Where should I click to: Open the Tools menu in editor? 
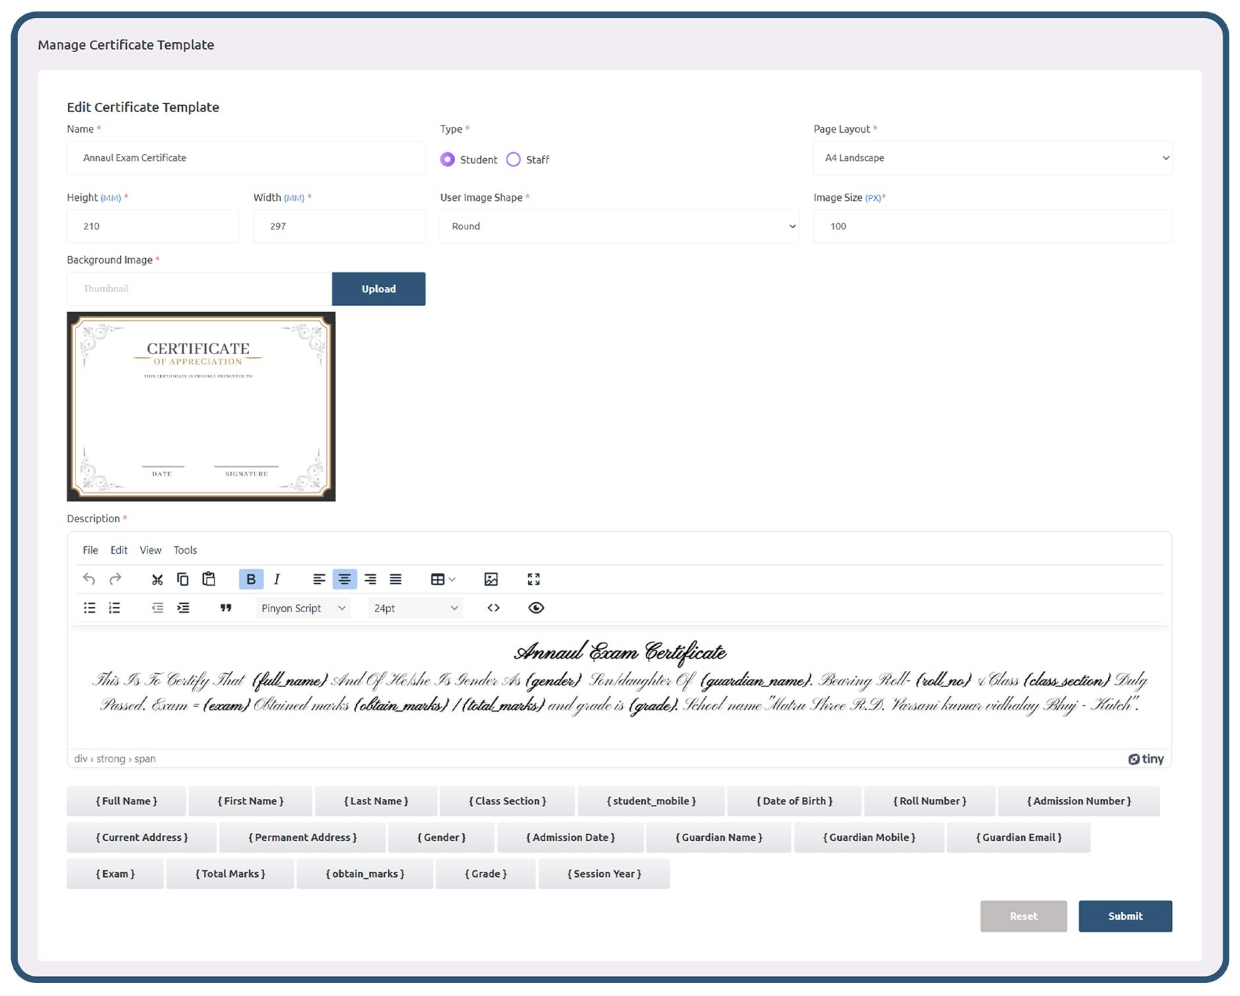[185, 550]
